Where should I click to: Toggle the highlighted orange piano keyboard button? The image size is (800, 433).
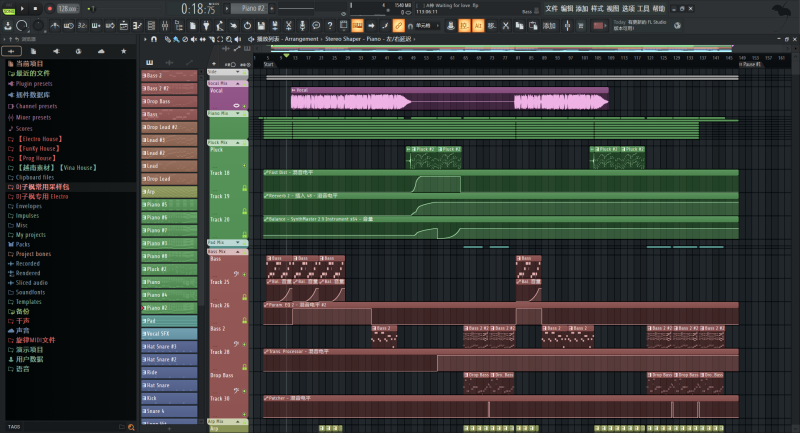(357, 26)
